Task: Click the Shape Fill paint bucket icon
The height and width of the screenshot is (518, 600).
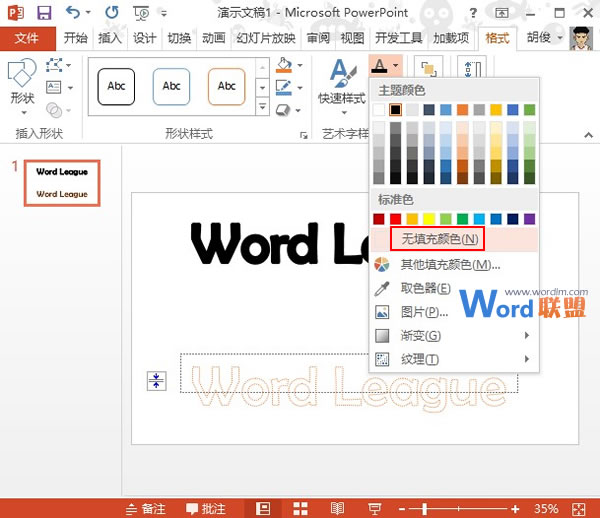Action: coord(284,65)
